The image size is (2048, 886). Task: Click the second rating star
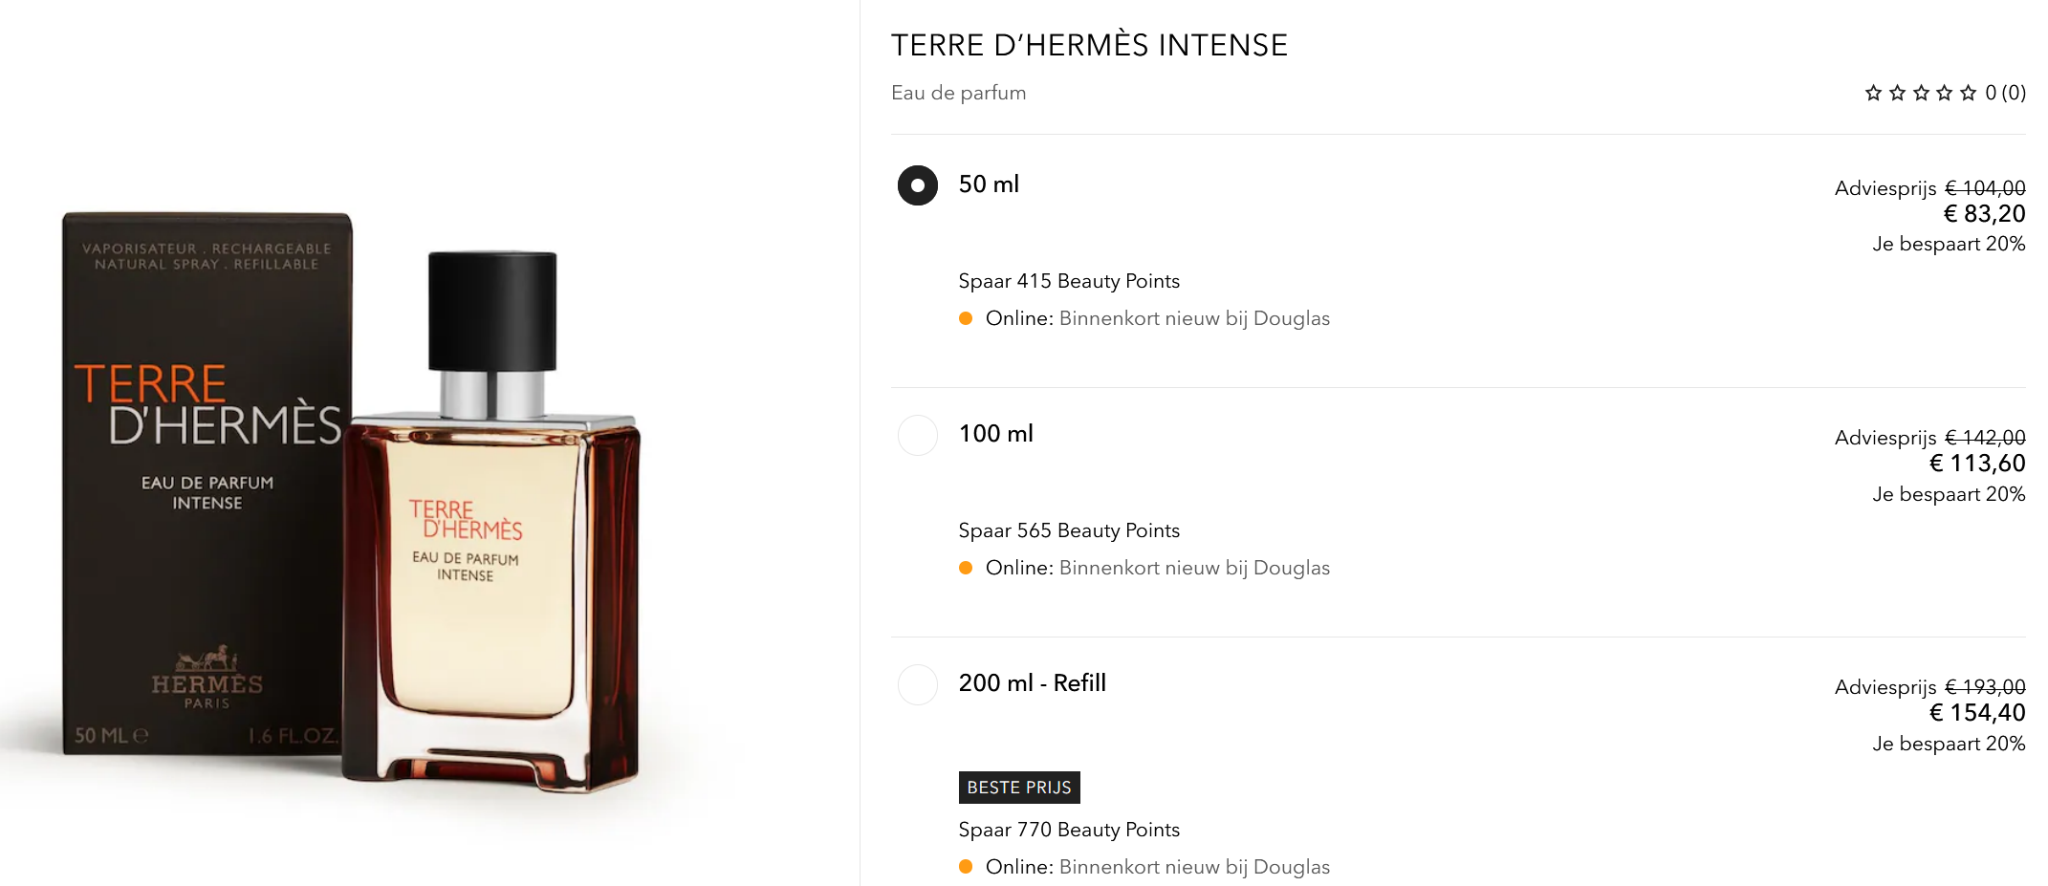click(x=1897, y=93)
